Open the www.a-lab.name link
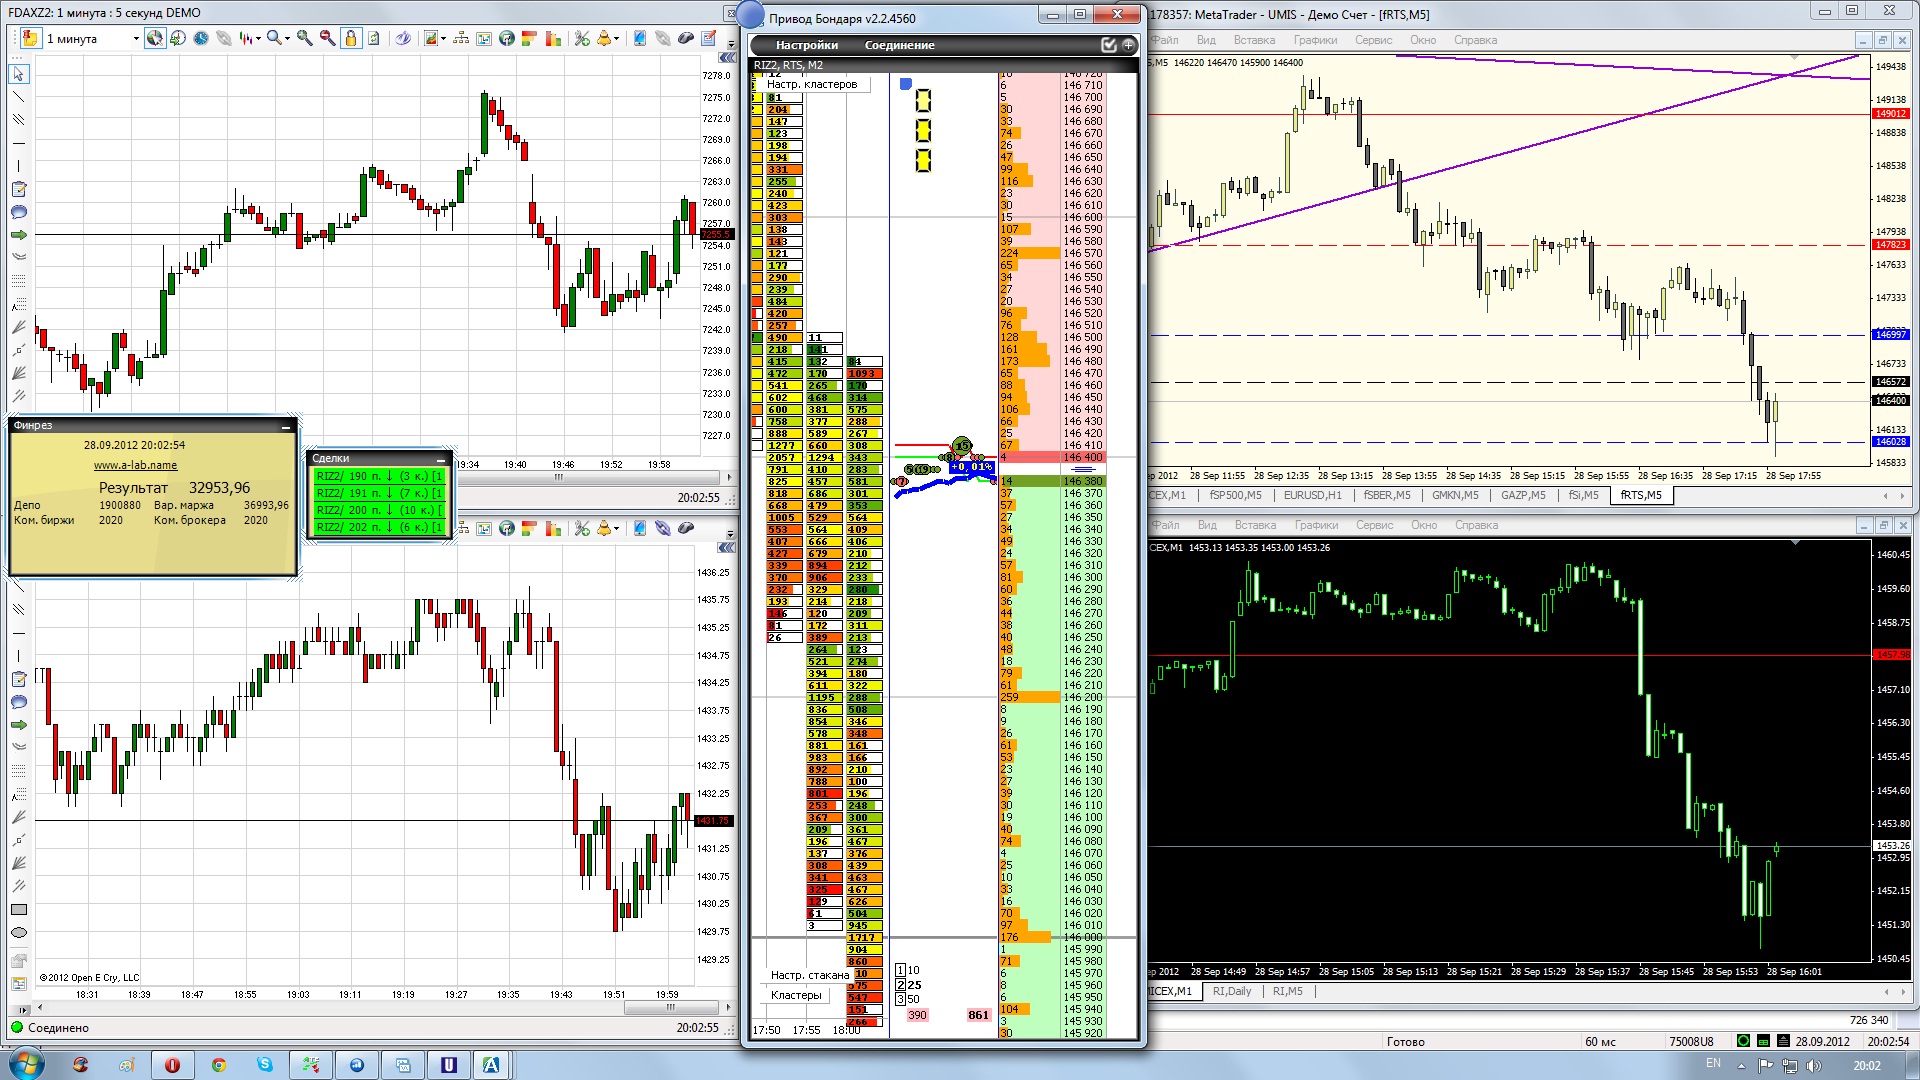Image resolution: width=1920 pixels, height=1080 pixels. 135,465
